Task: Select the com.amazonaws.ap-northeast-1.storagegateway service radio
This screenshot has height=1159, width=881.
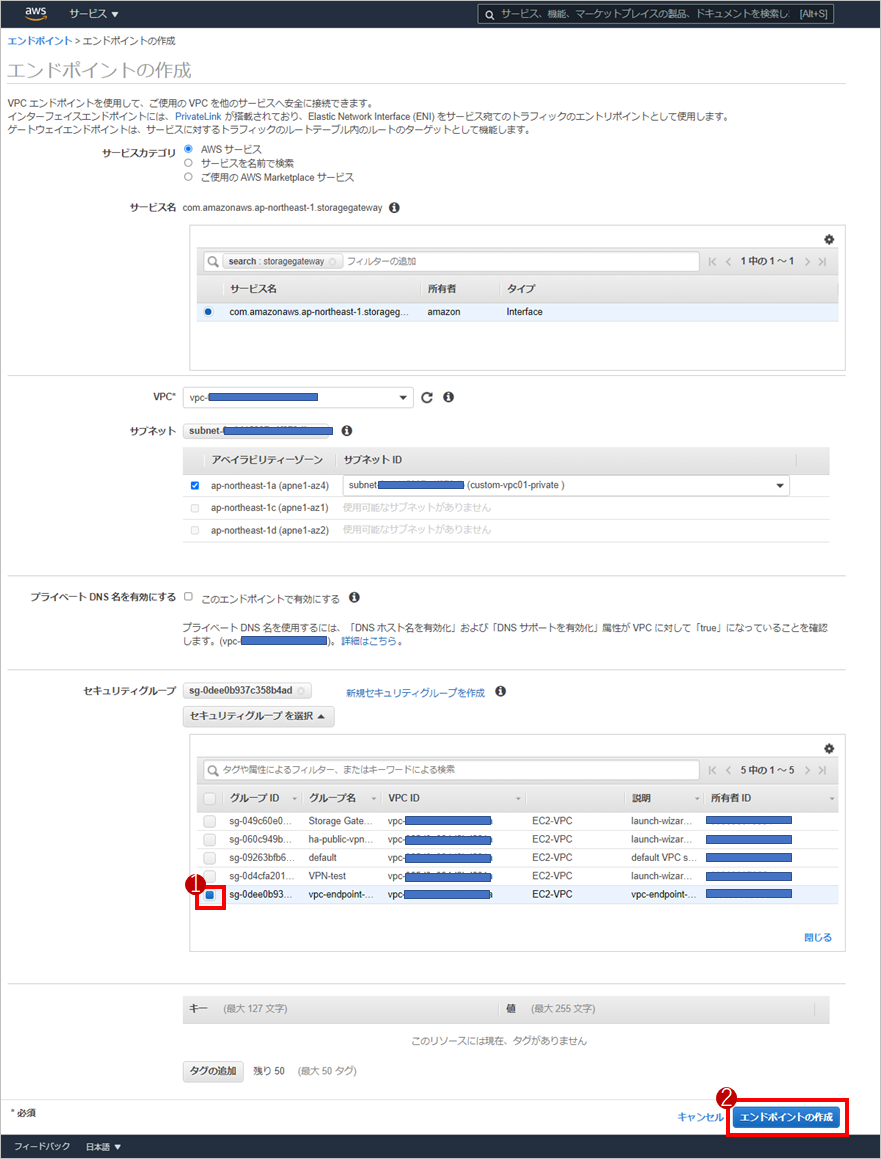Action: (208, 312)
